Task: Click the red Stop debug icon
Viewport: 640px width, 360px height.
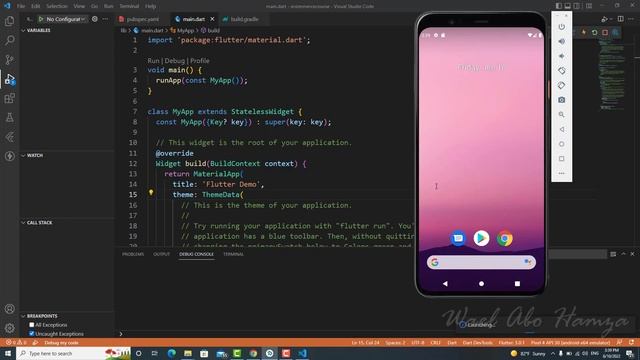Action: click(x=605, y=32)
